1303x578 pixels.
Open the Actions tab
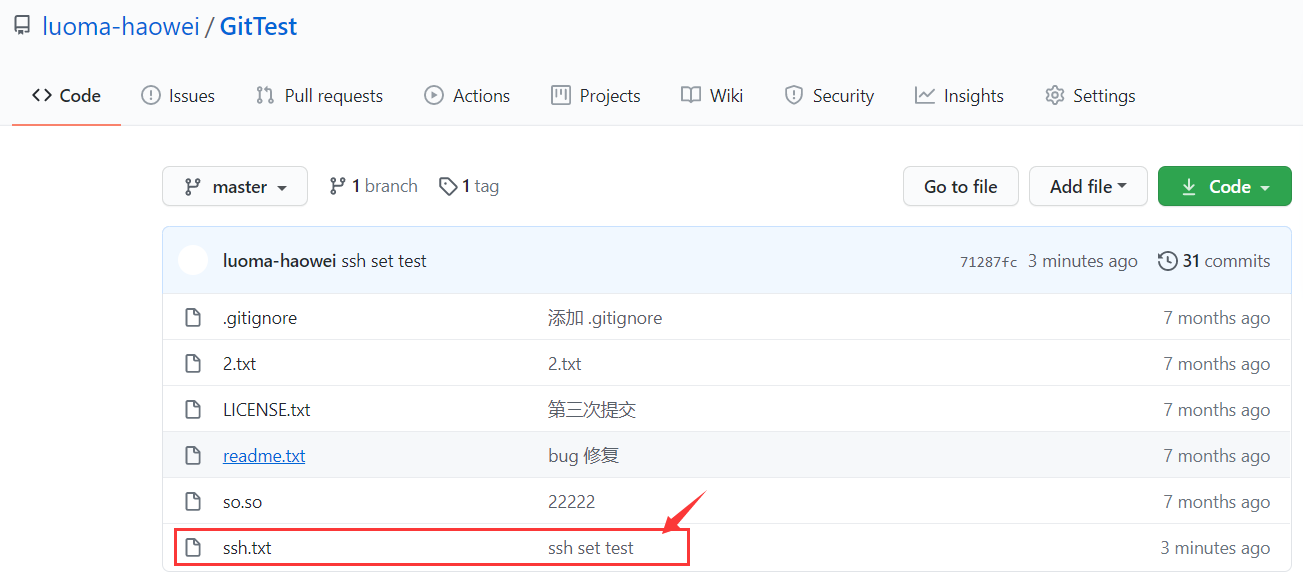coord(467,96)
